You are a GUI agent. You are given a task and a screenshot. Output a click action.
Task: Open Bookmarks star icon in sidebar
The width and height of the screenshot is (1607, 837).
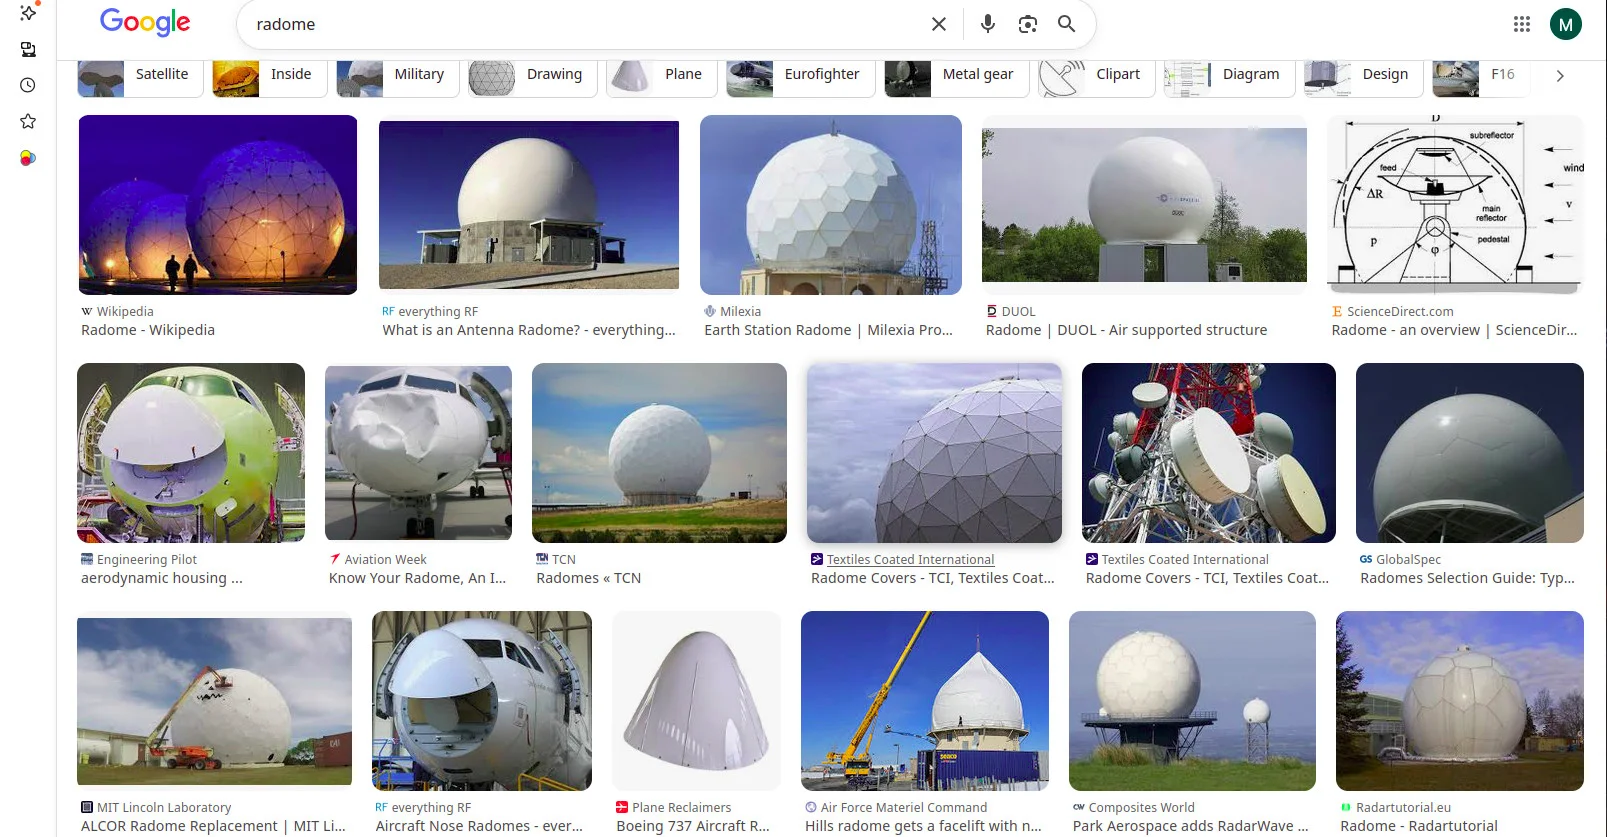28,122
